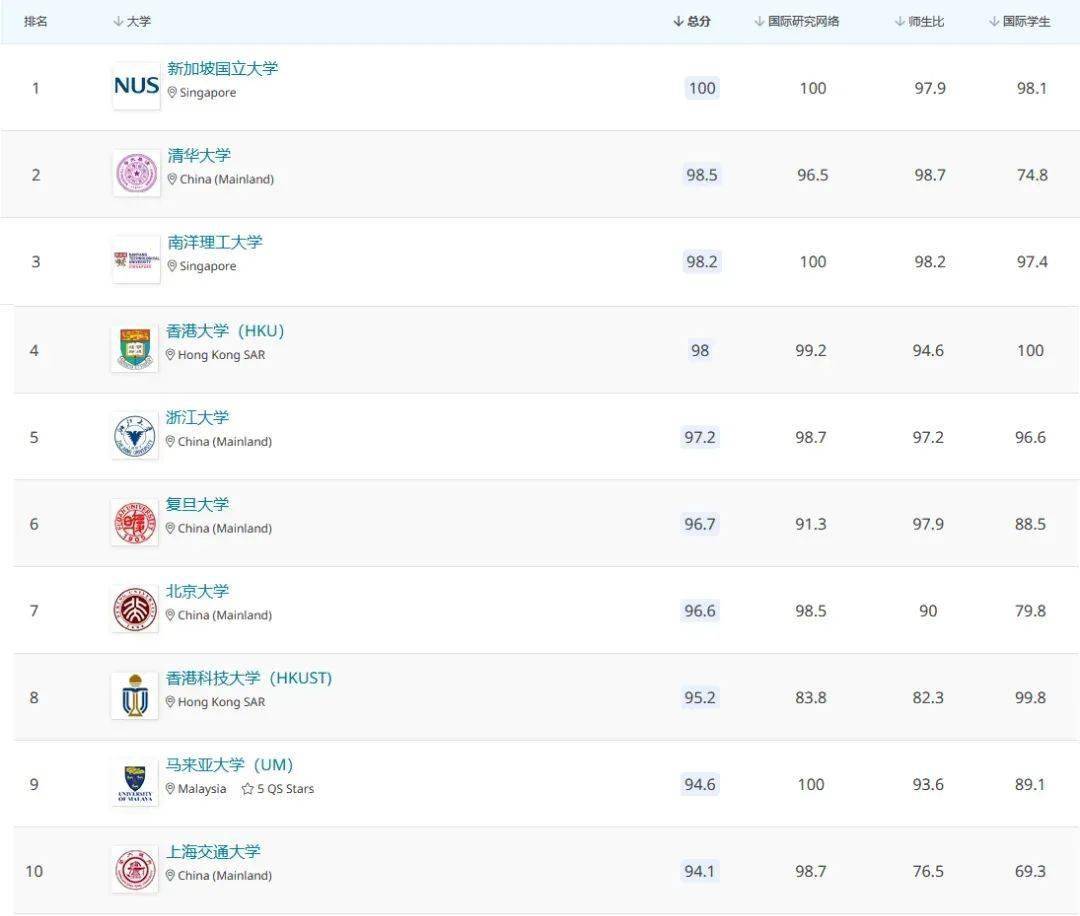1080x916 pixels.
Task: Click the star icon next to 5 QS Stars
Action: [x=248, y=789]
